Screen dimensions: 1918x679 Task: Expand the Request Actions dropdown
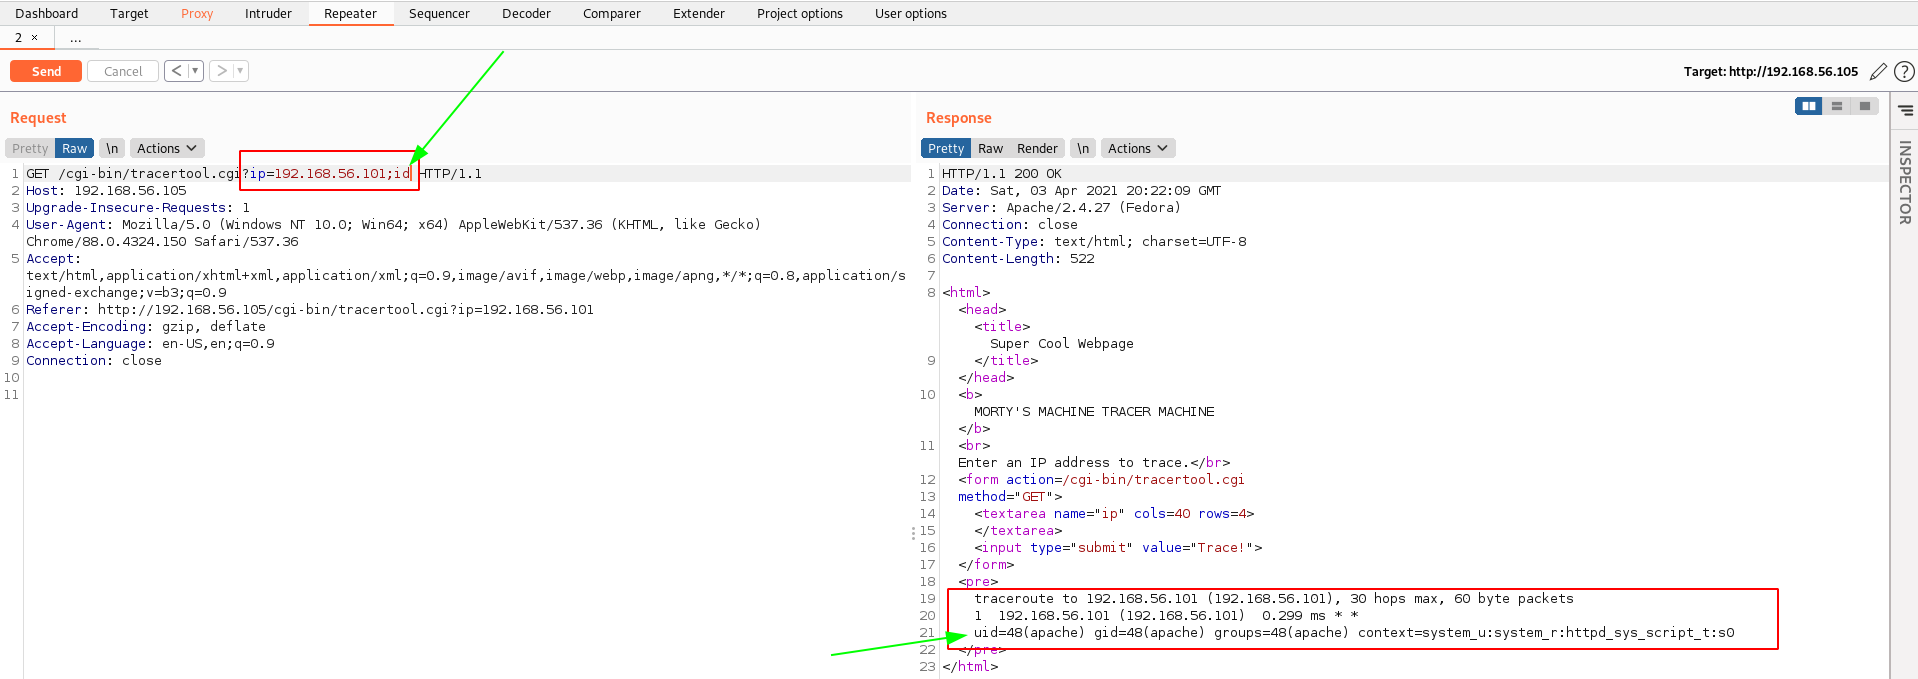(x=166, y=148)
